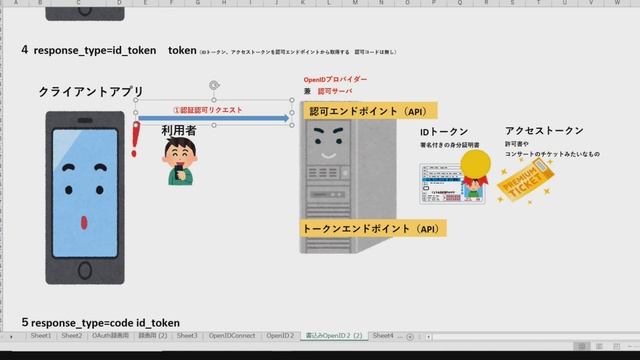Grab the rotation handle above the selected arrow
This screenshot has width=640, height=360.
point(214,85)
